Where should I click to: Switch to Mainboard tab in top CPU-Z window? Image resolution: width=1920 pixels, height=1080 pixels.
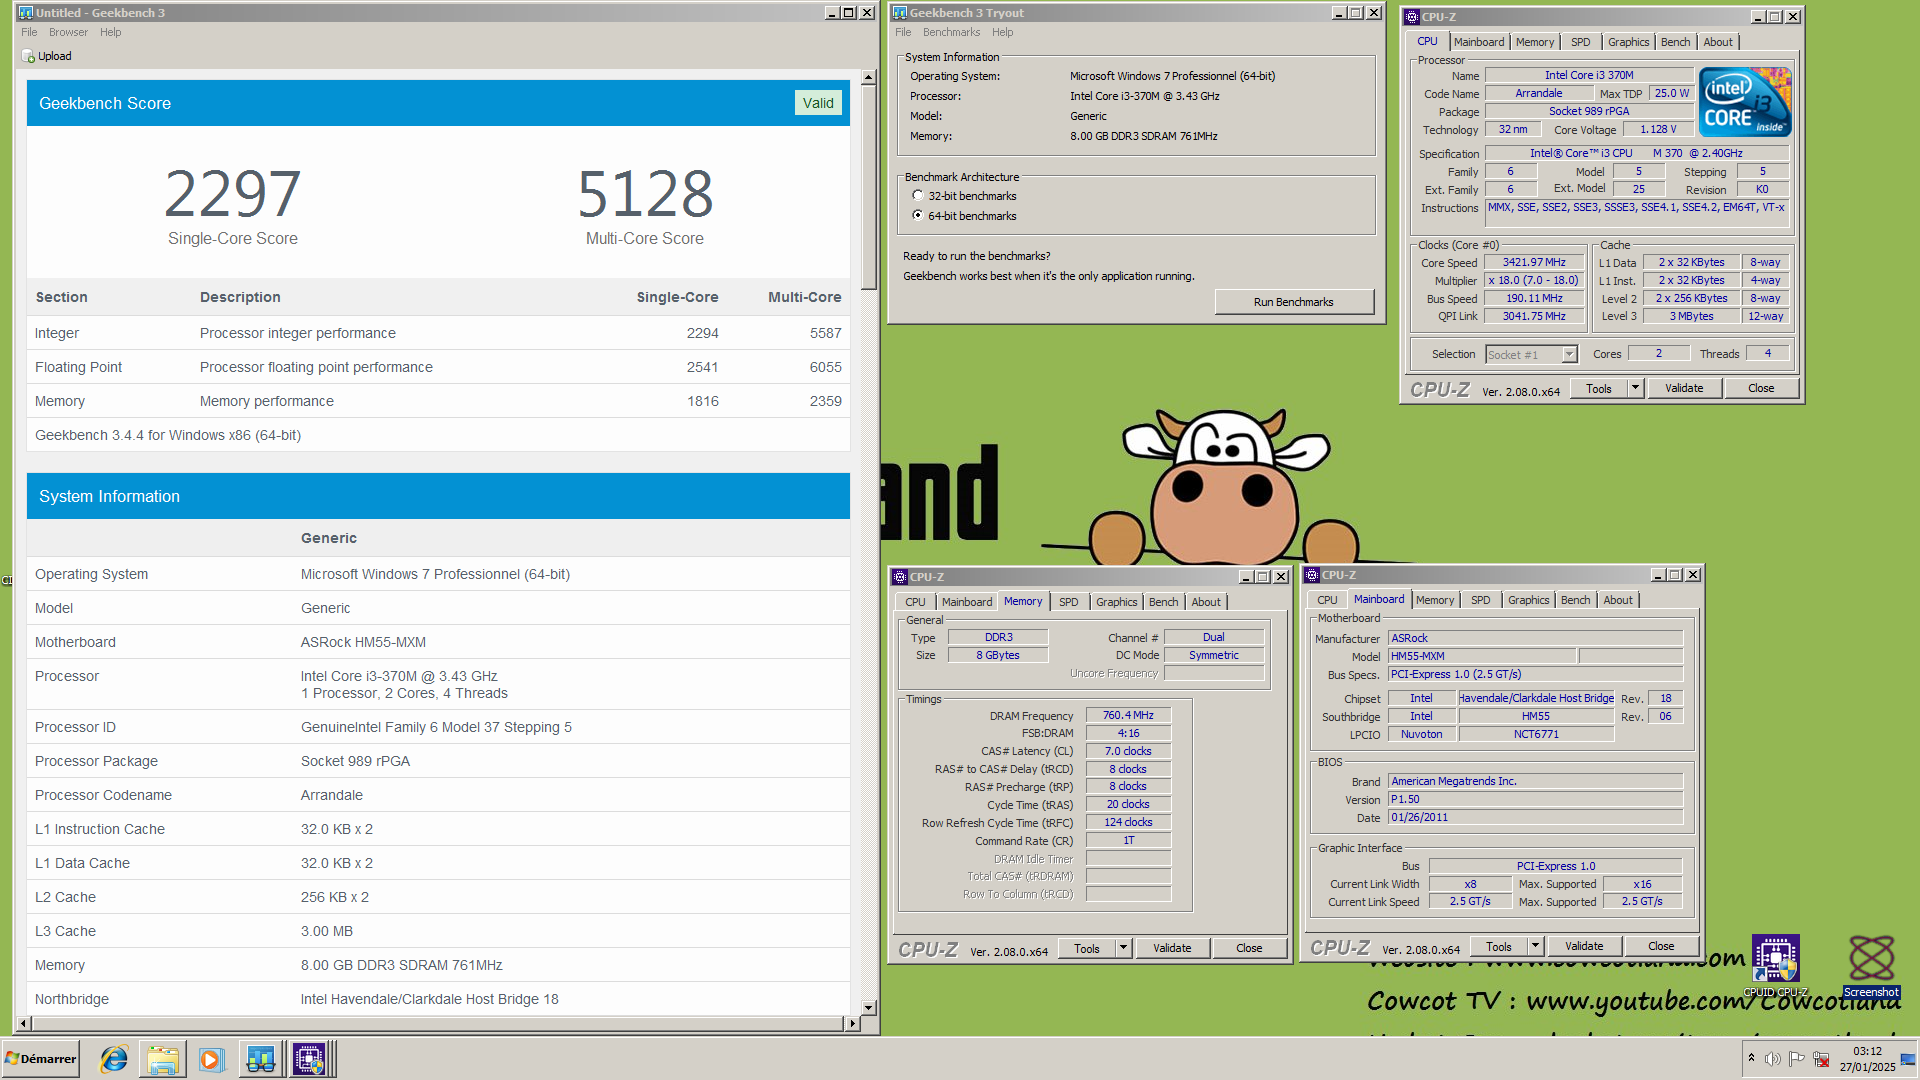point(1479,42)
